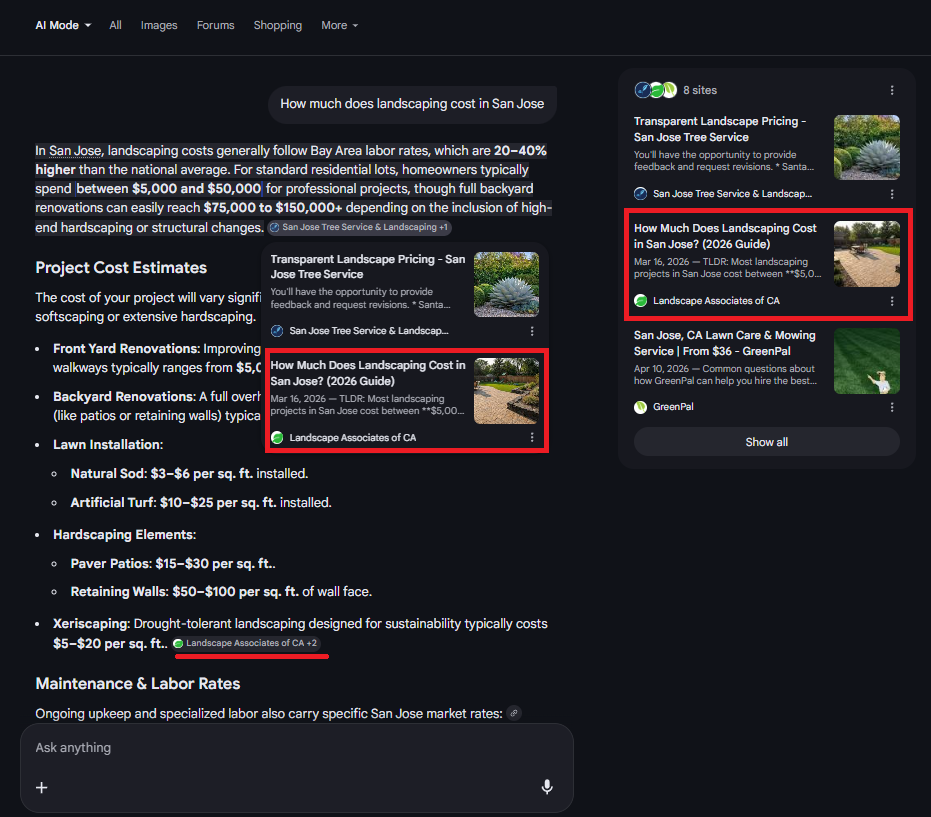Click the Artificial Turf price line
This screenshot has width=931, height=817.
coord(201,502)
